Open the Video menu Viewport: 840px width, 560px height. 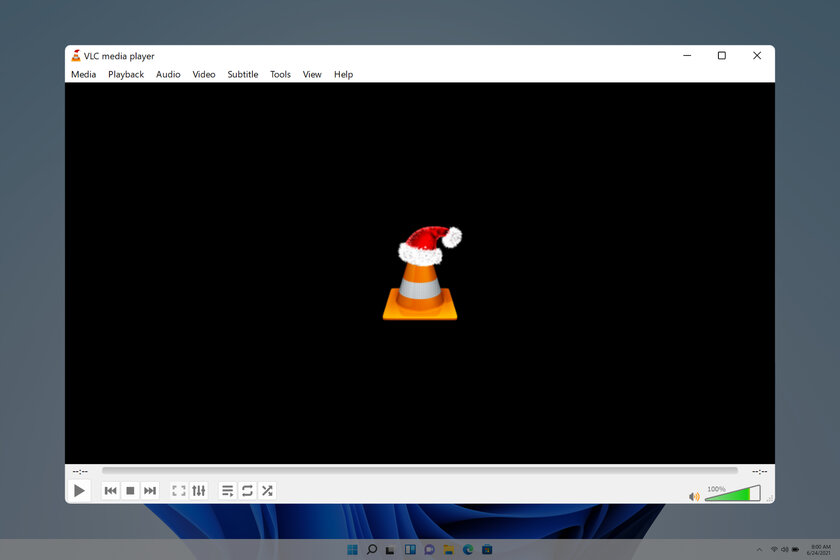coord(204,74)
